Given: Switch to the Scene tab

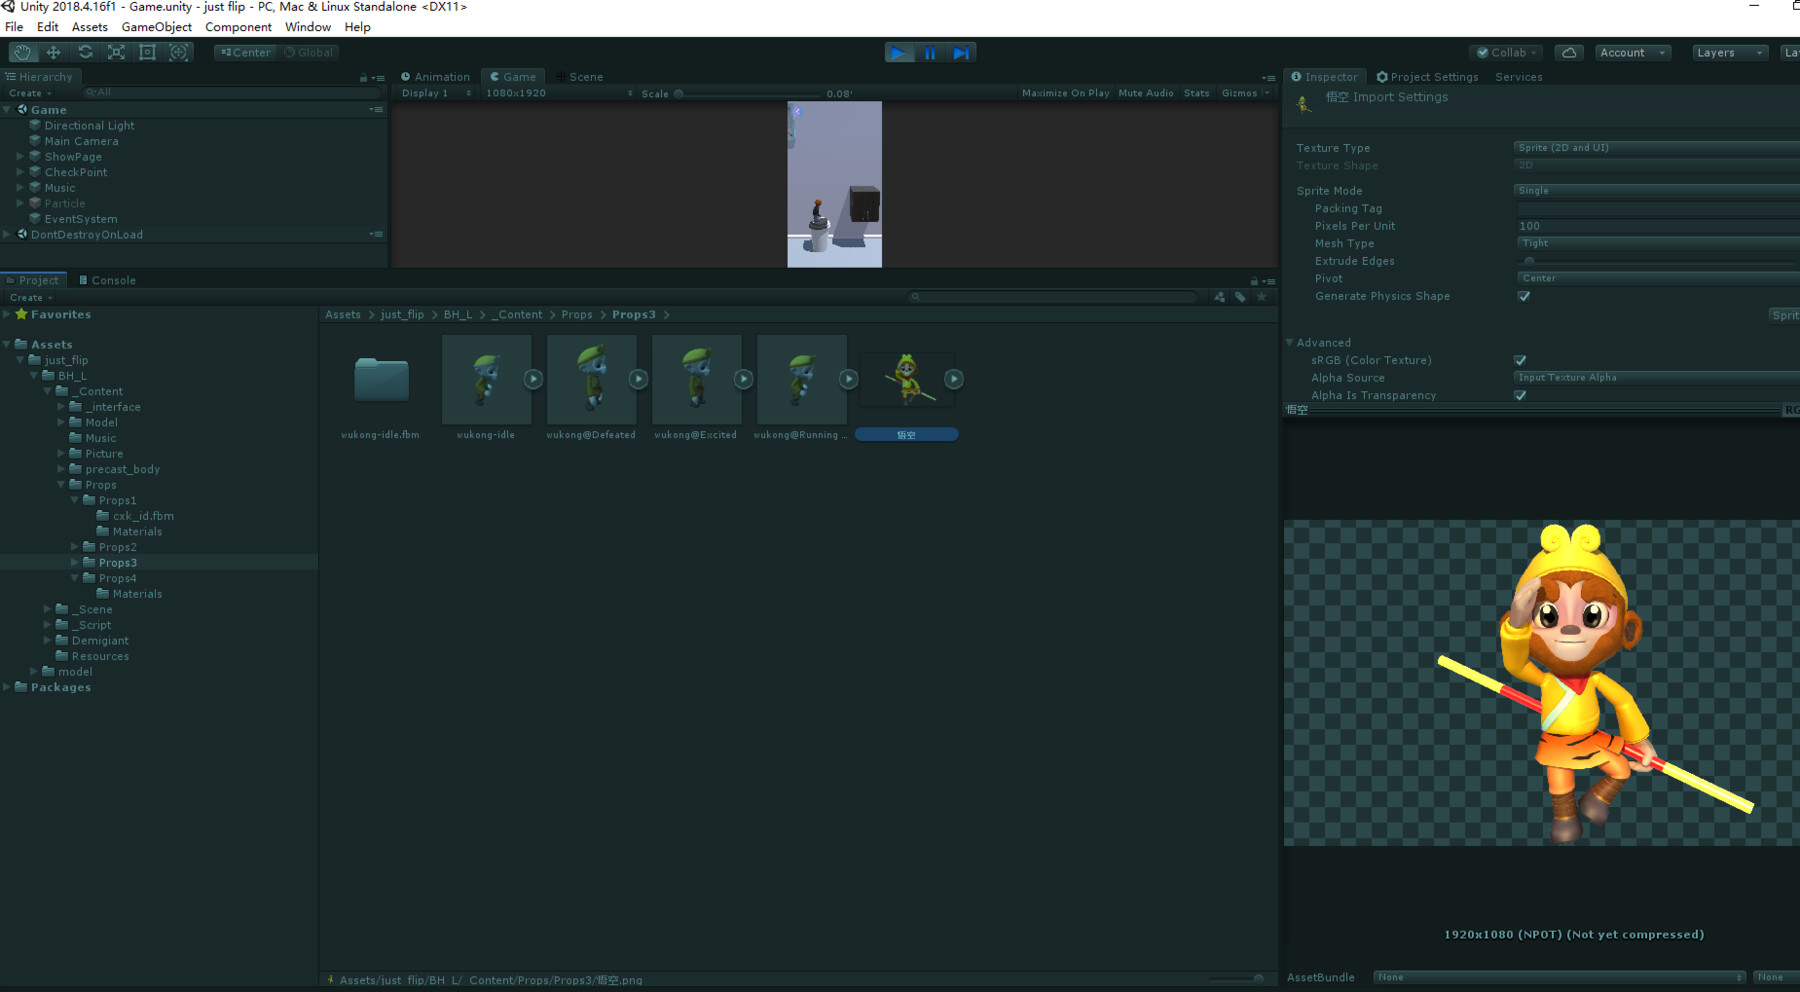Looking at the screenshot, I should (580, 77).
